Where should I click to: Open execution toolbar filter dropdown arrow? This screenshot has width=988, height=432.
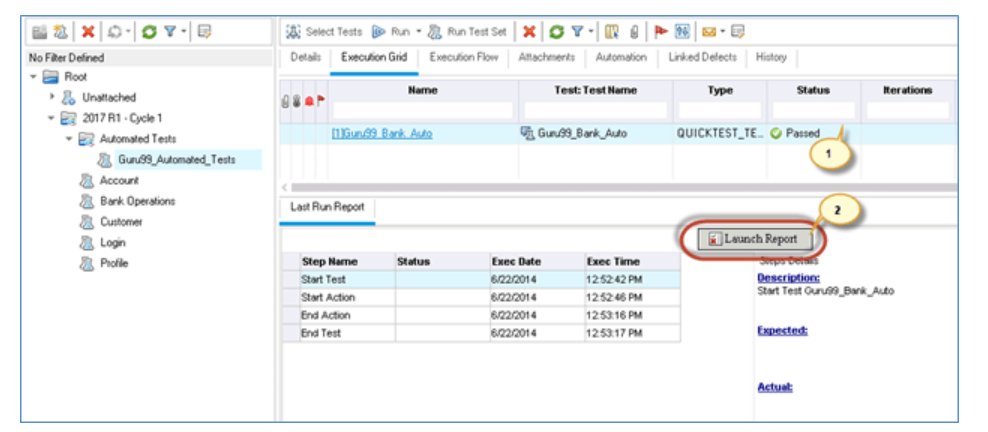590,31
